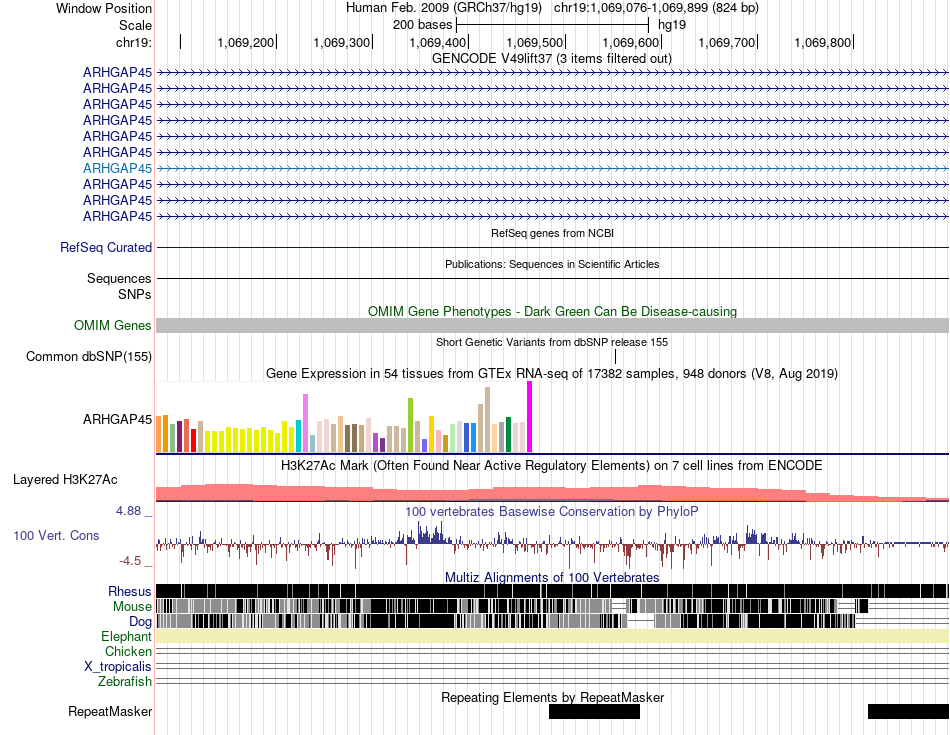This screenshot has height=735, width=950.
Task: Click the Mouse alignment row label
Action: [132, 607]
